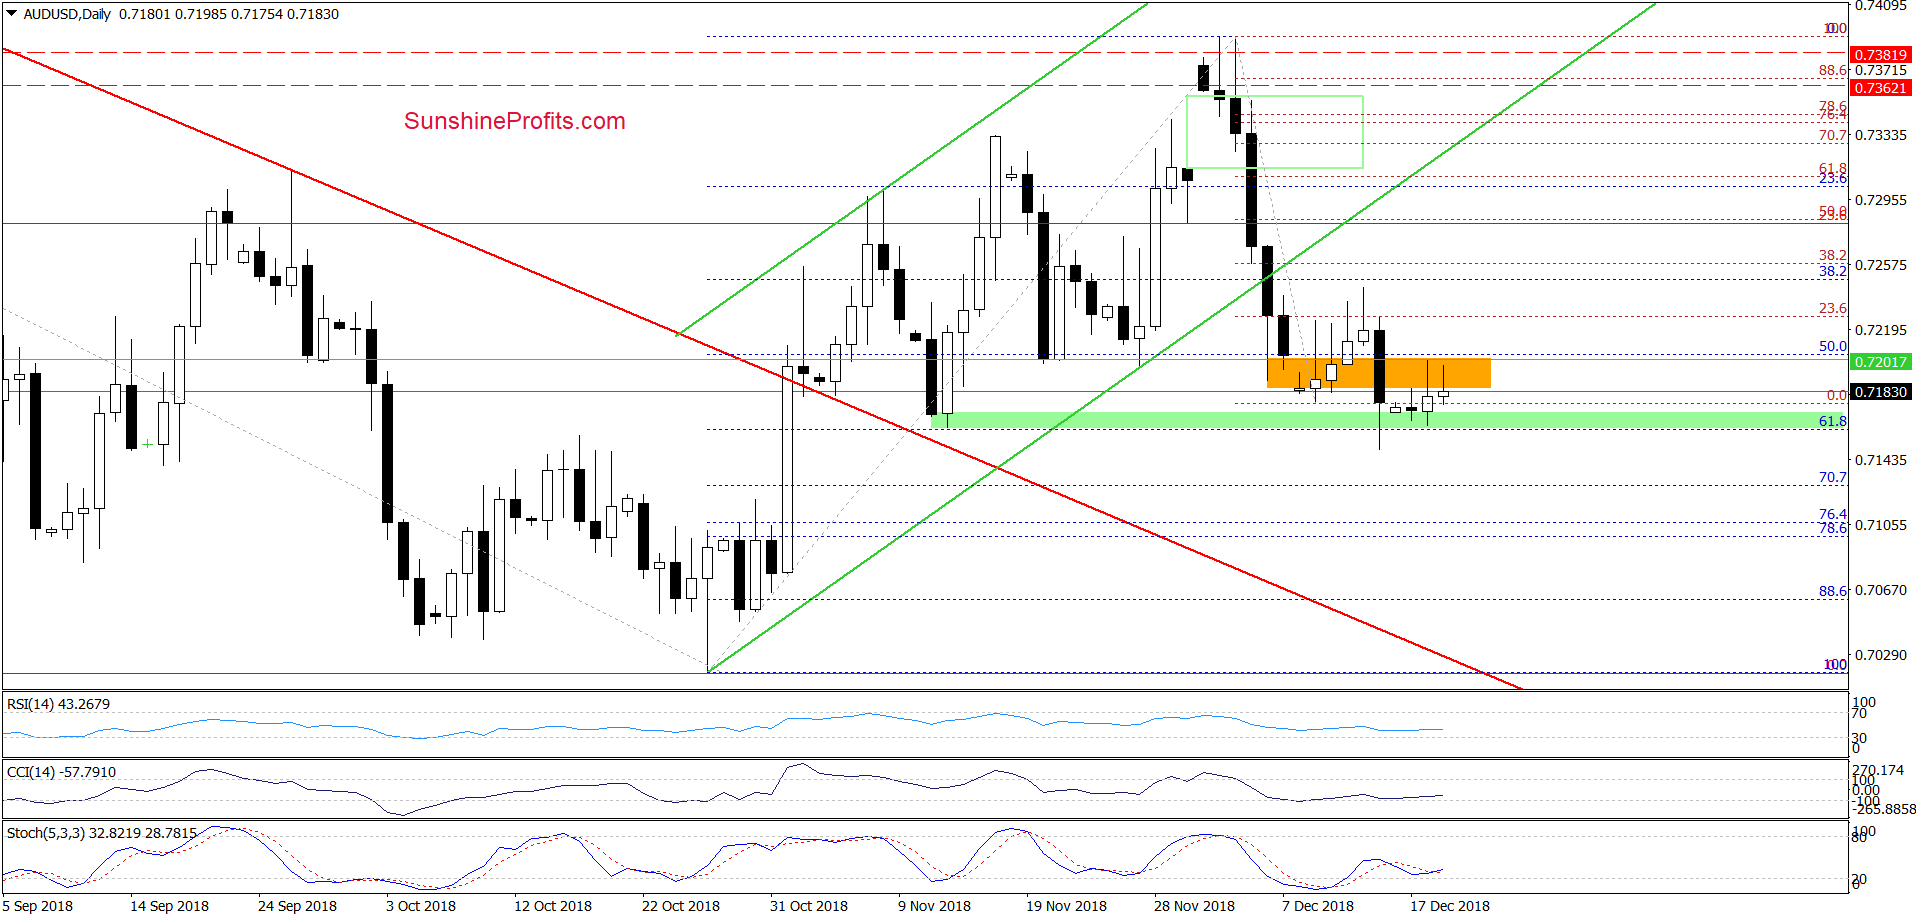
Task: Click the 5 Sep 2018 date label
Action: pos(37,906)
